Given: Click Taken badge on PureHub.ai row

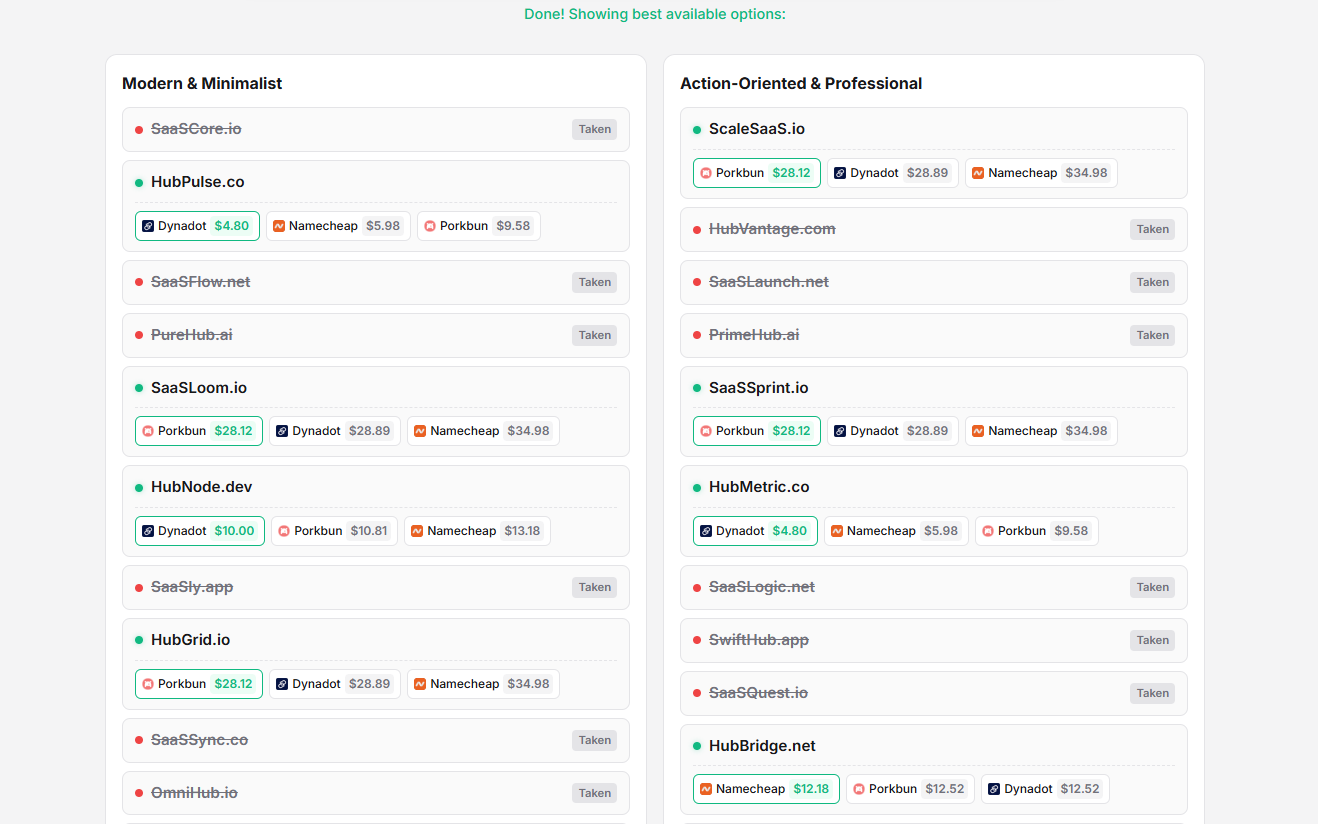Looking at the screenshot, I should pos(595,335).
